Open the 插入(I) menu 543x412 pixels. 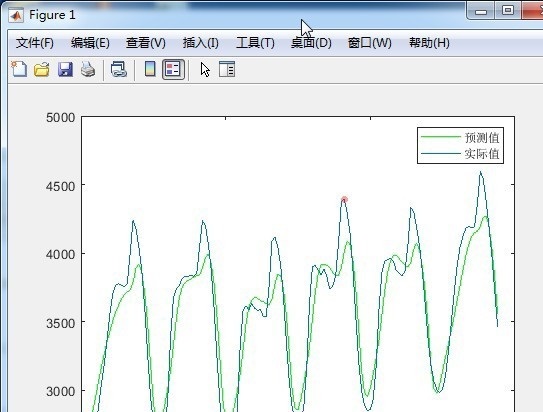tap(201, 43)
